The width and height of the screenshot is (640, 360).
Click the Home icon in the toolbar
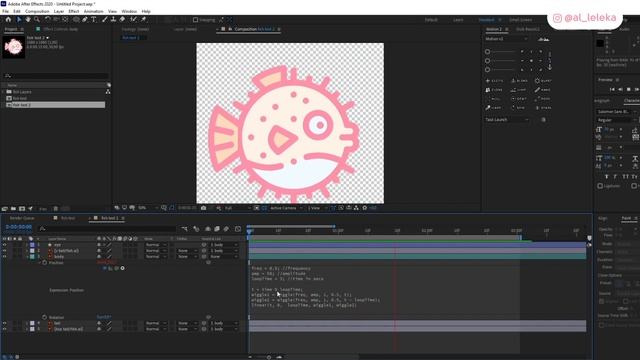(8, 20)
